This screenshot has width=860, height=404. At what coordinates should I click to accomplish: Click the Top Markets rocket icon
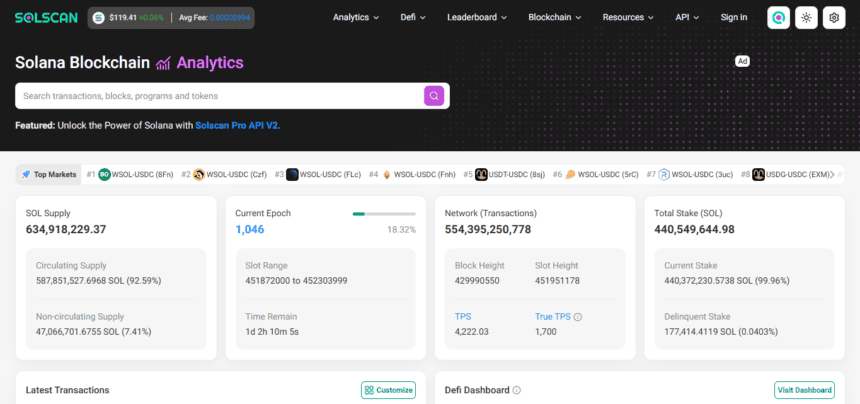pos(25,174)
